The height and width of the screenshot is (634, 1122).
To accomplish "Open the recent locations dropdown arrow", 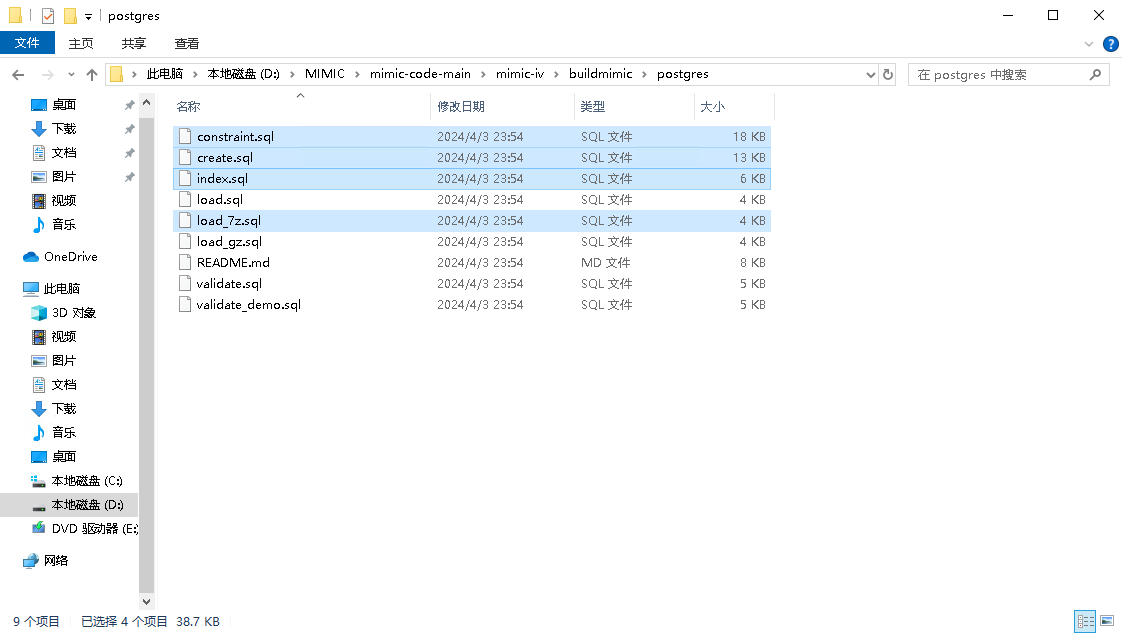I will pos(71,74).
